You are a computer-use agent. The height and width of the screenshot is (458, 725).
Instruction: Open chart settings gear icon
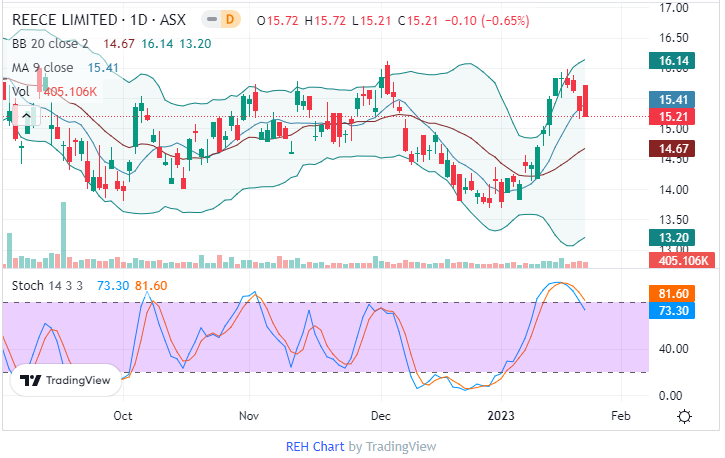pyautogui.click(x=684, y=416)
